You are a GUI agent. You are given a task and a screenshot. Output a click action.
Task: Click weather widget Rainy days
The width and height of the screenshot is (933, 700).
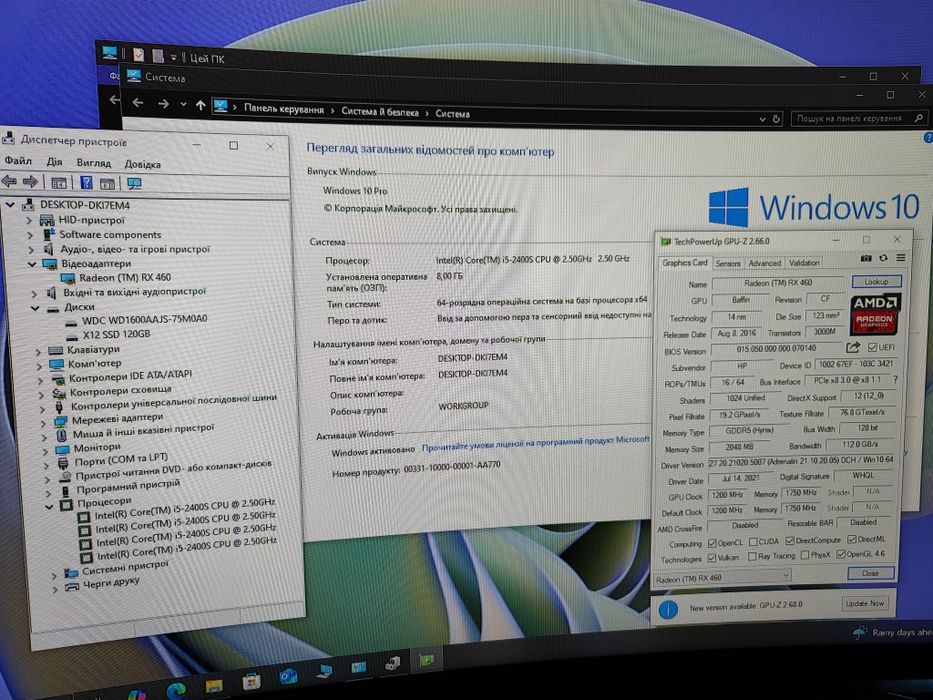pos(893,632)
